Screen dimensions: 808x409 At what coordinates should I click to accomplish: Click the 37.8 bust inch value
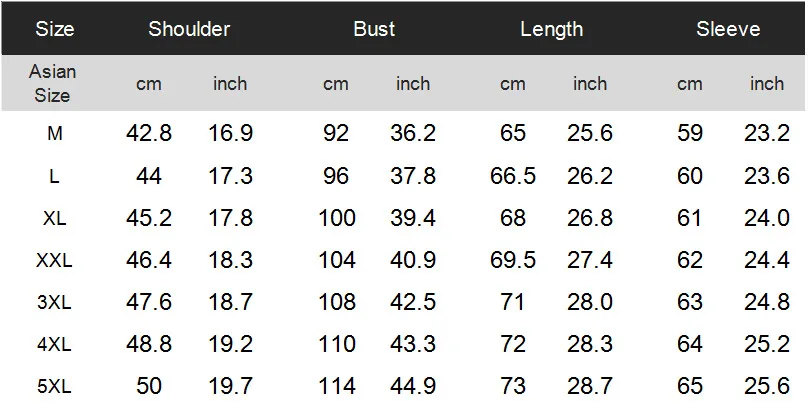click(413, 176)
